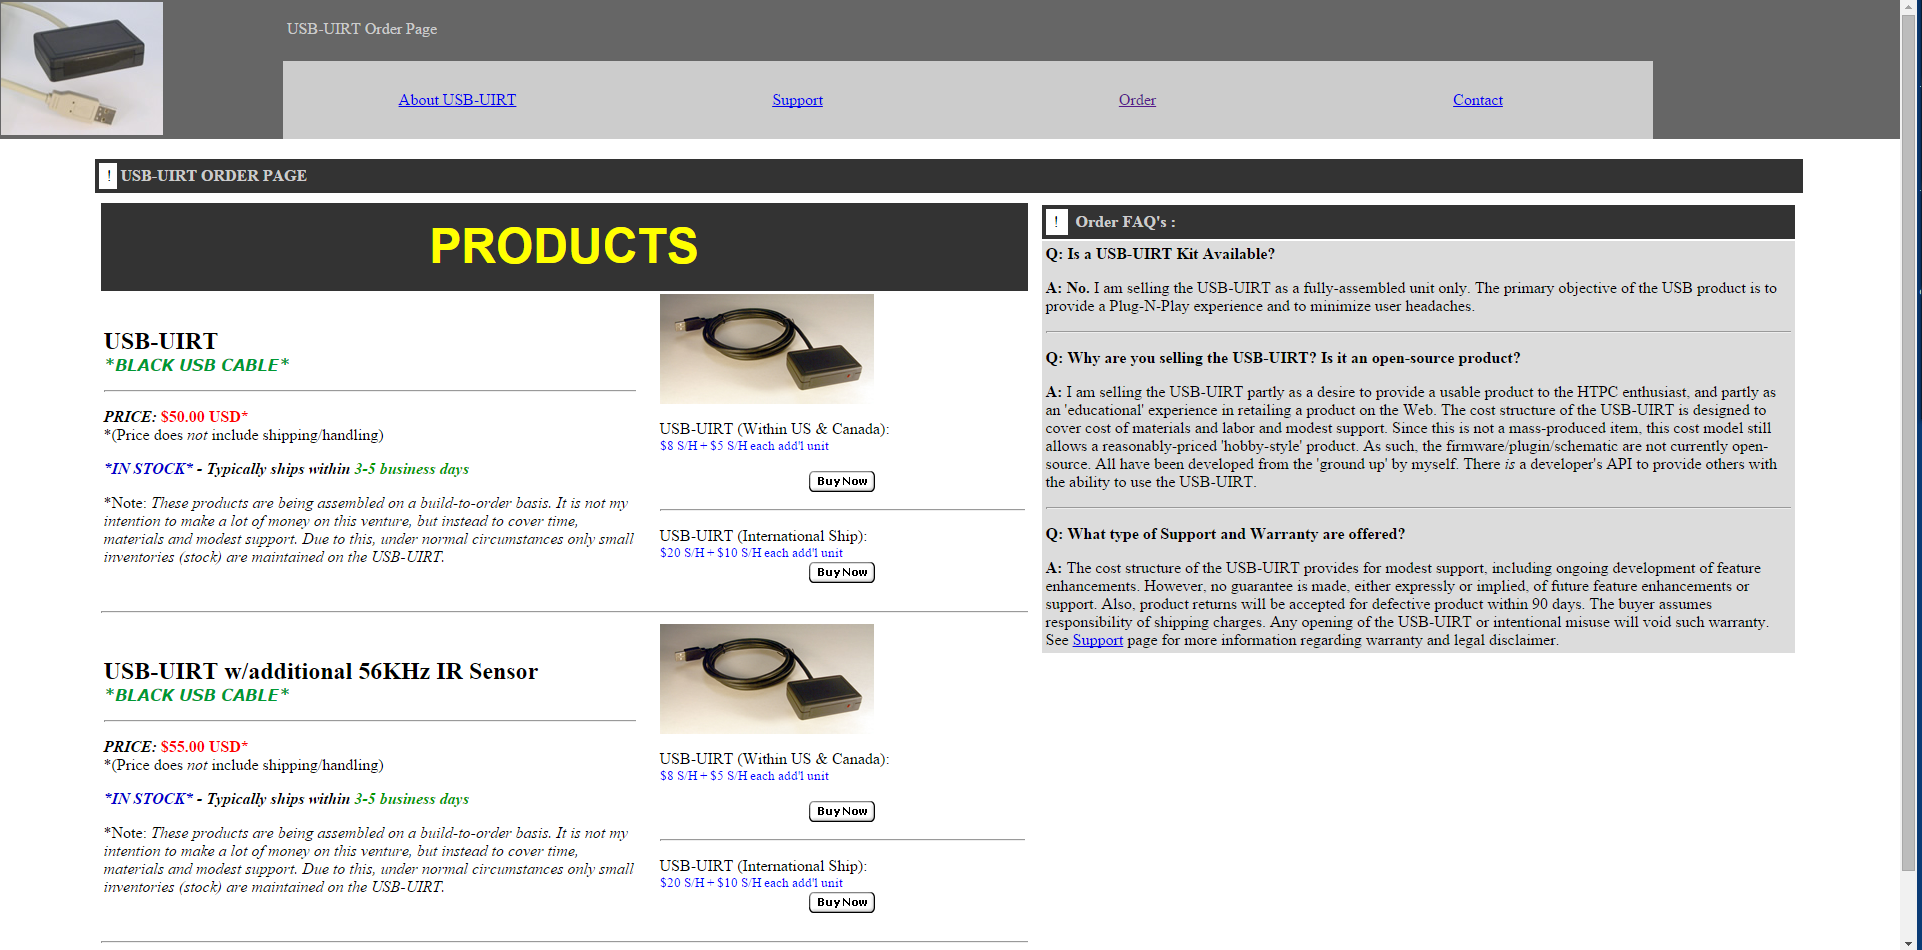
Task: Click the product photo for 56KHz IR Sensor model
Action: 766,679
